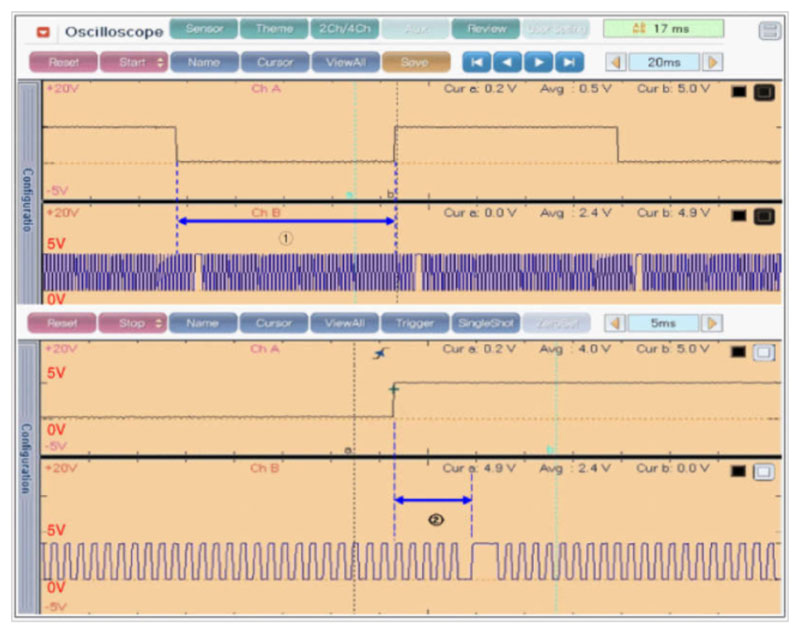The height and width of the screenshot is (634, 800).
Task: Increase the 20ms time base with right arrow
Action: coord(712,62)
